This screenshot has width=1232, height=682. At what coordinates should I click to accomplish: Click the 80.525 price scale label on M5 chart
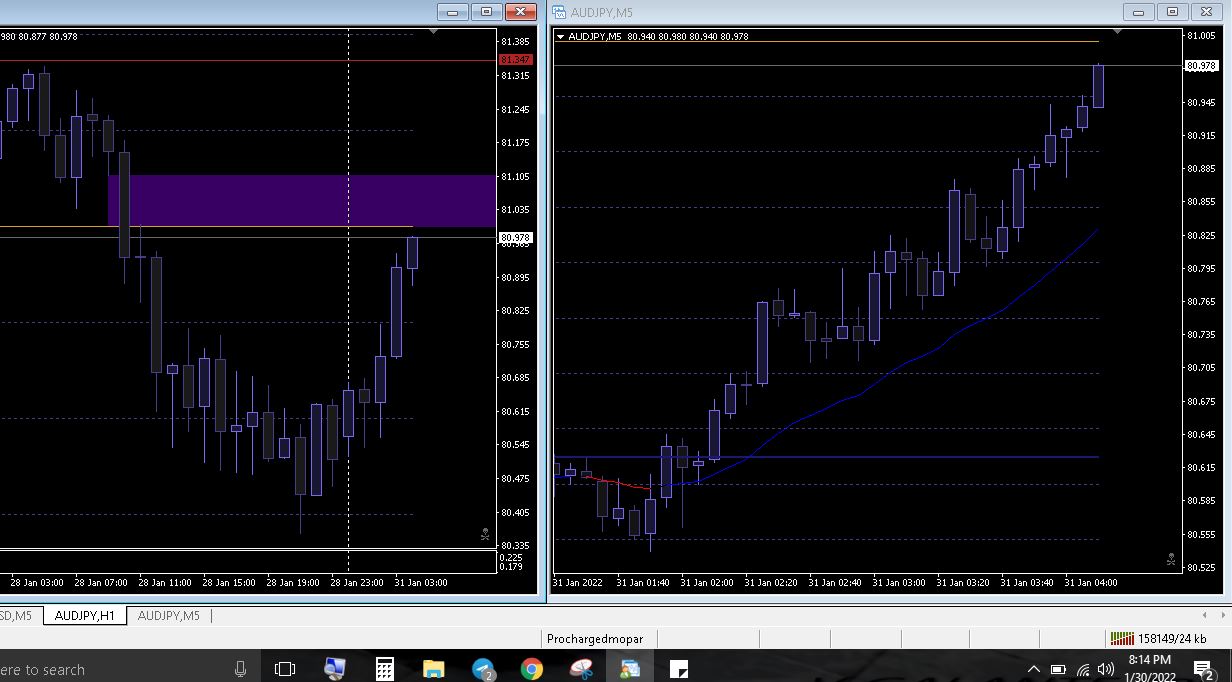click(1200, 568)
